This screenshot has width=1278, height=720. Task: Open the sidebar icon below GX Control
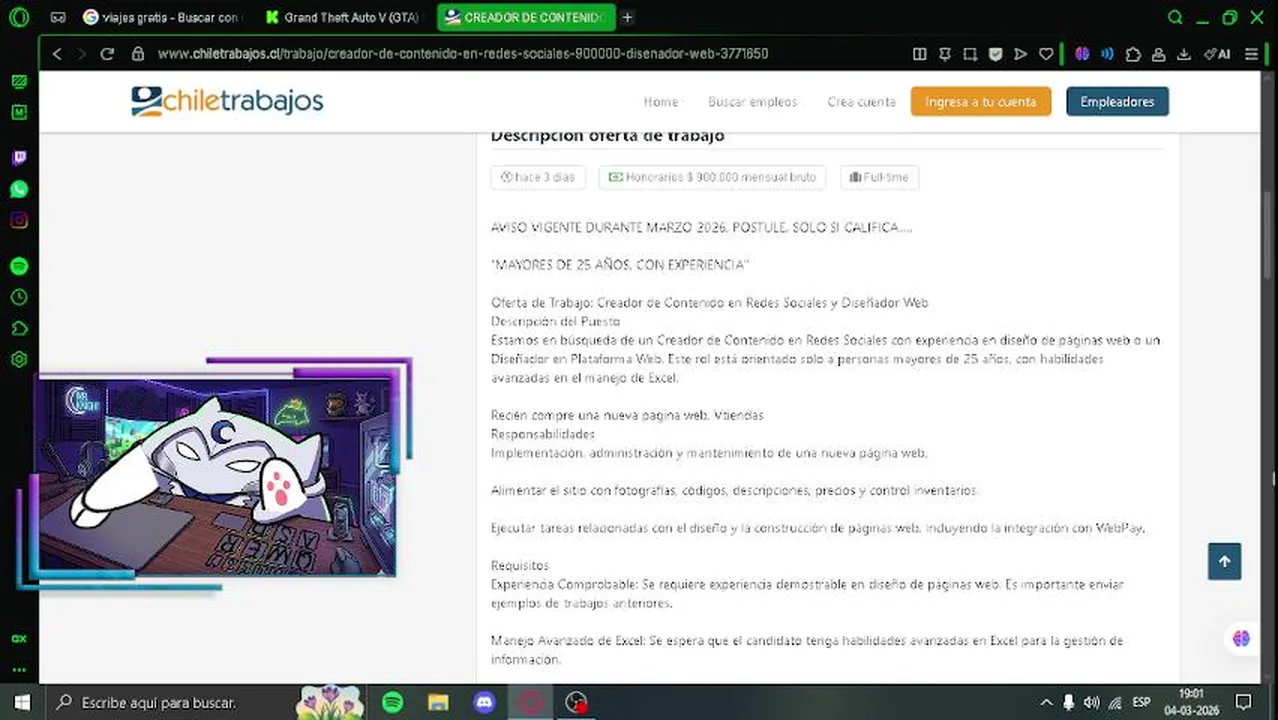(19, 113)
